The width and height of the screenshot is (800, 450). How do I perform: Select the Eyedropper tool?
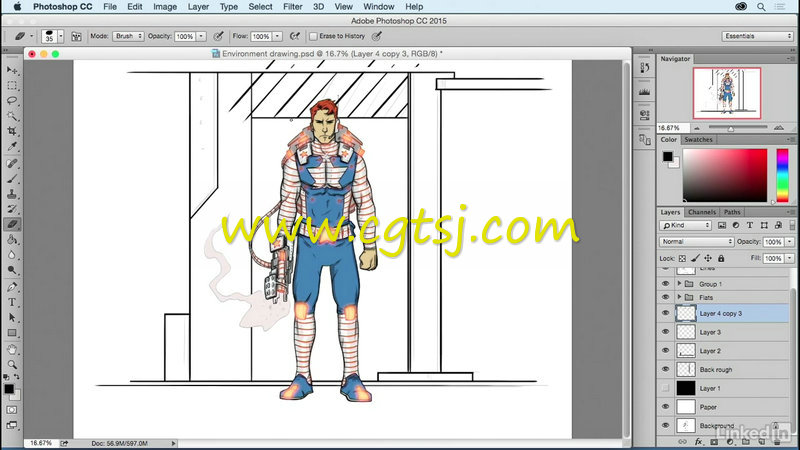pos(12,147)
